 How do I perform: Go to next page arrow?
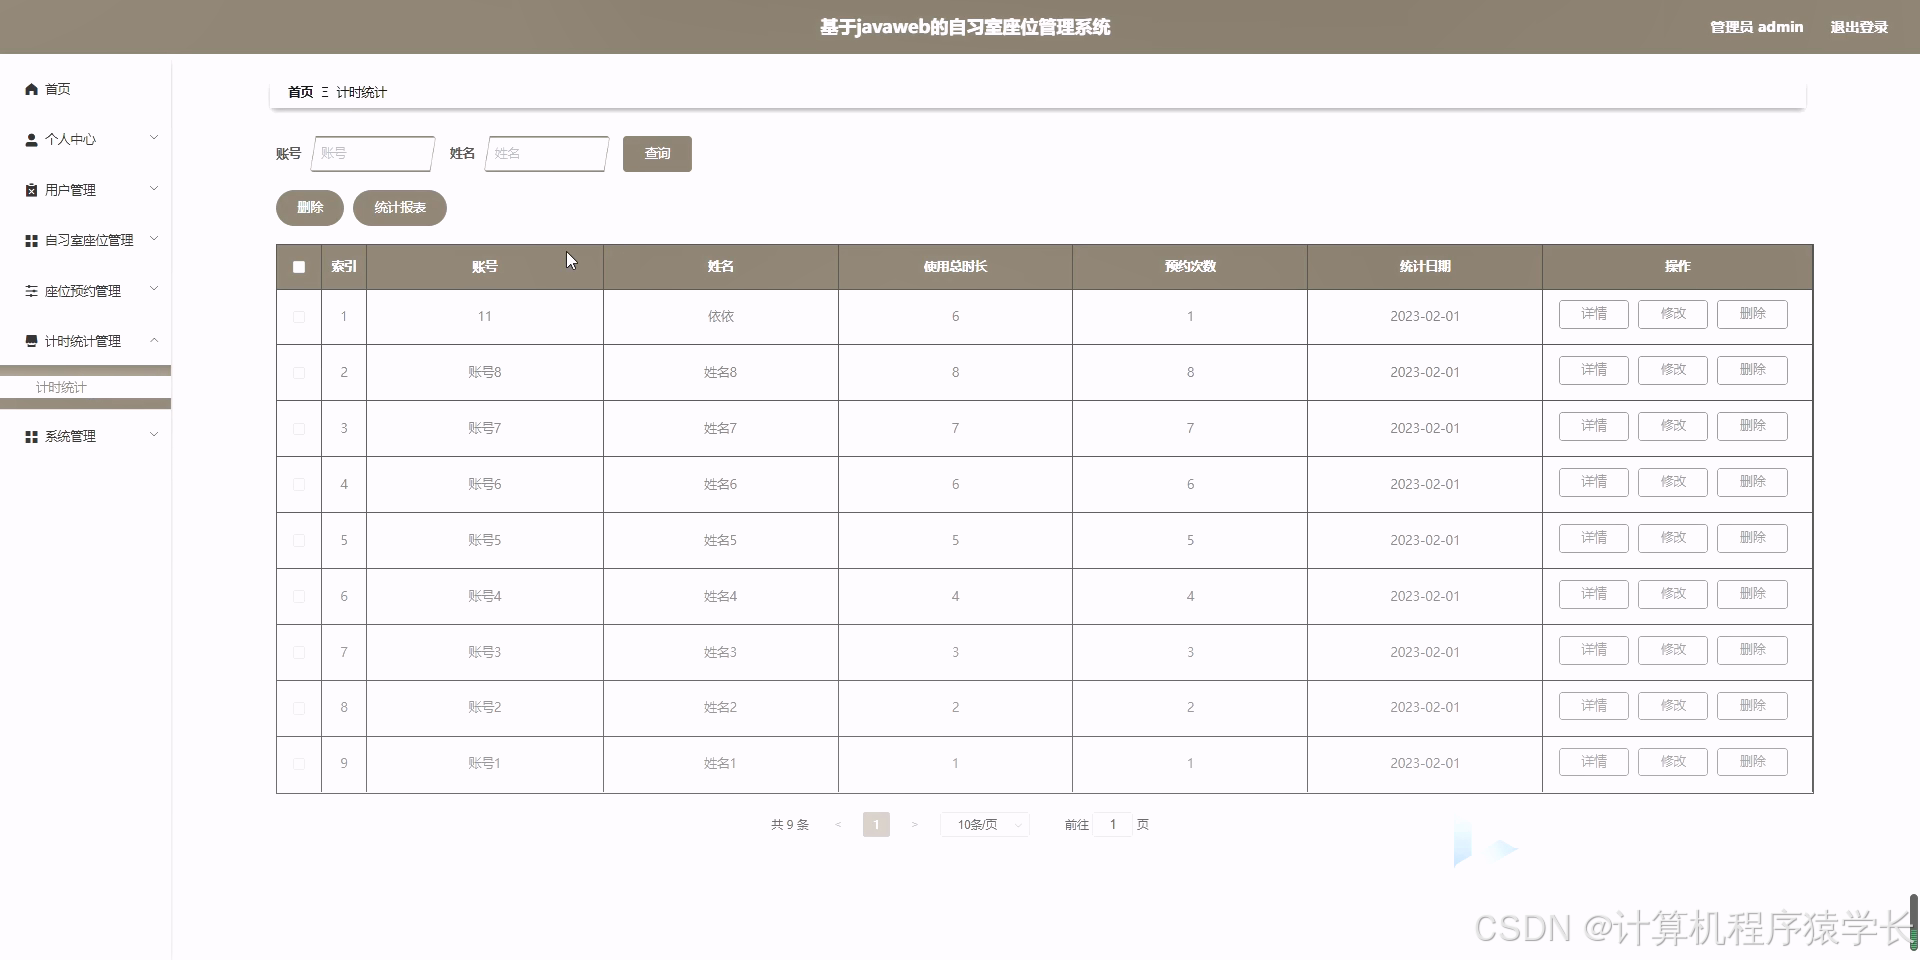tap(914, 825)
